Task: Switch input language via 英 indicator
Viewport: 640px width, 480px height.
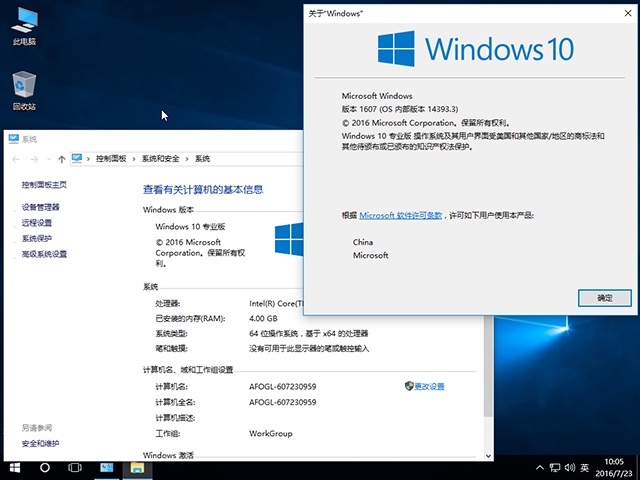Action: pyautogui.click(x=584, y=467)
